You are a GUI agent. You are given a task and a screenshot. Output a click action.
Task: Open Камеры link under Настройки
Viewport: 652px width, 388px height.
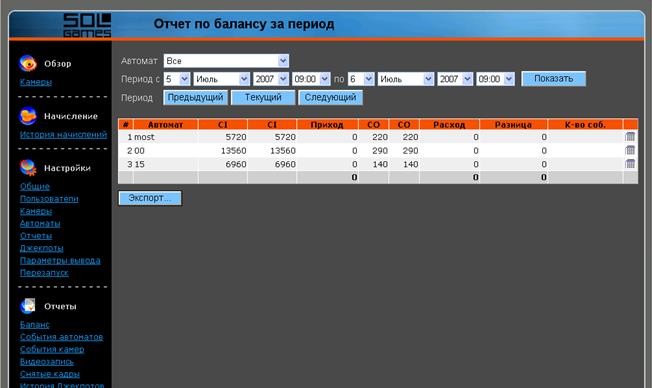click(36, 211)
